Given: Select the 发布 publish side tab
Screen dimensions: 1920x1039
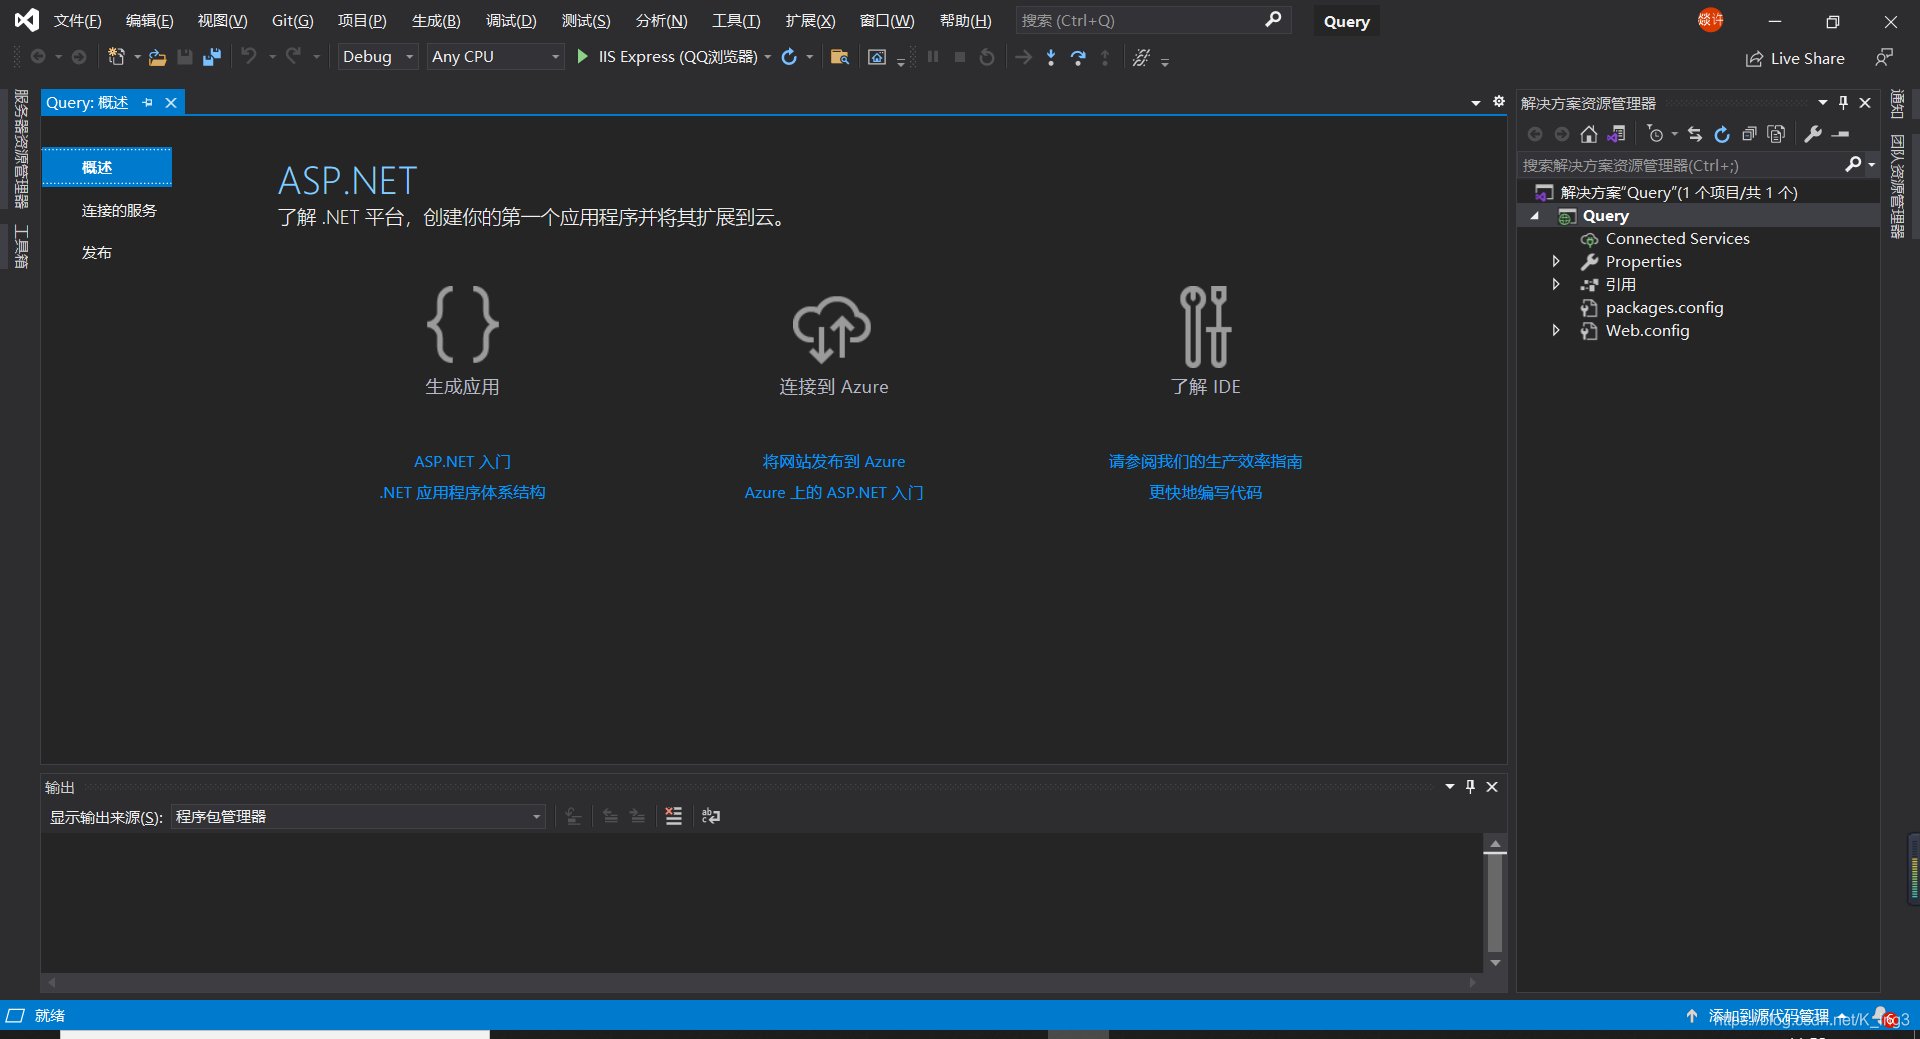Looking at the screenshot, I should pyautogui.click(x=97, y=253).
